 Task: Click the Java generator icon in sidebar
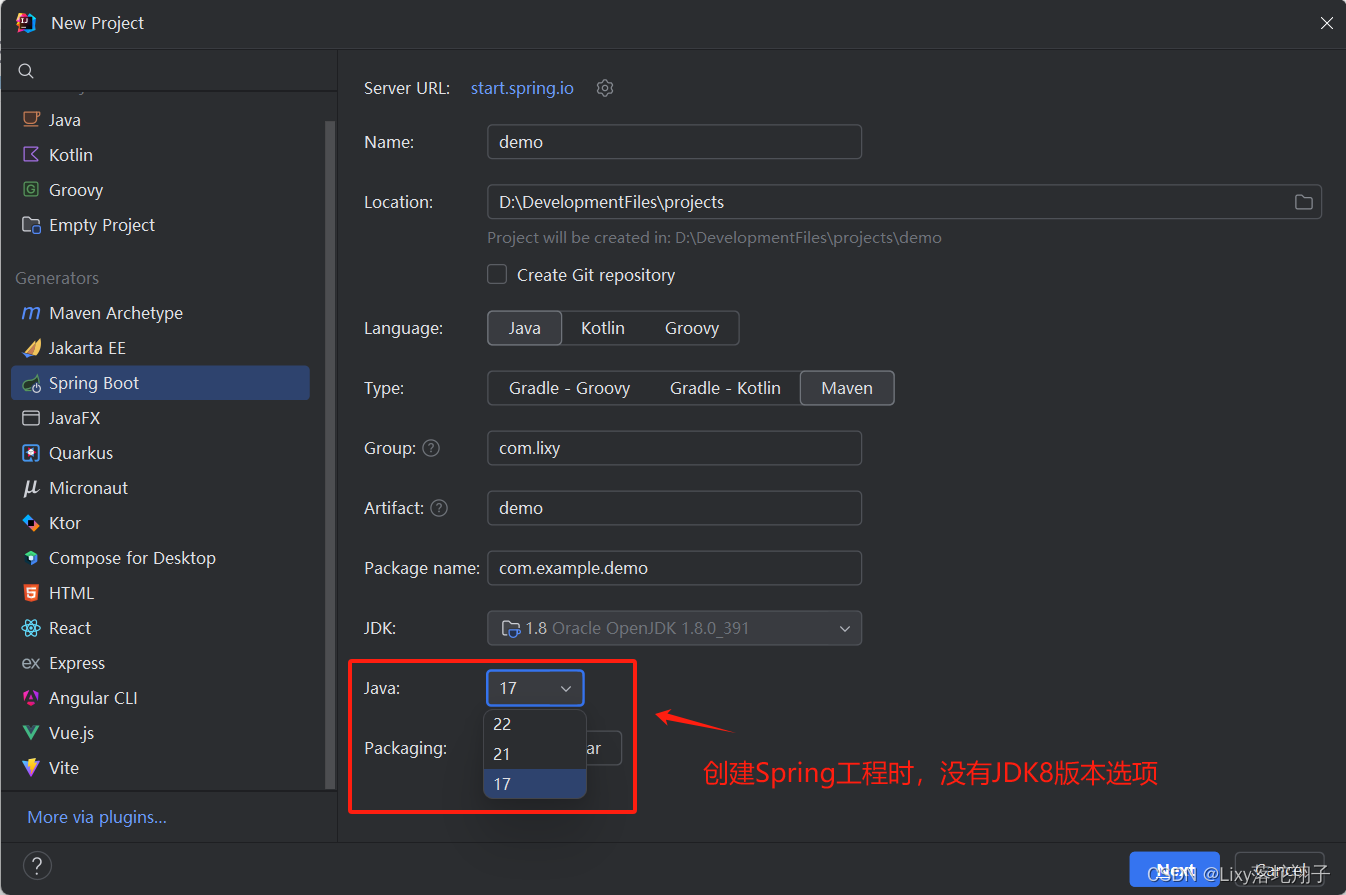[31, 120]
